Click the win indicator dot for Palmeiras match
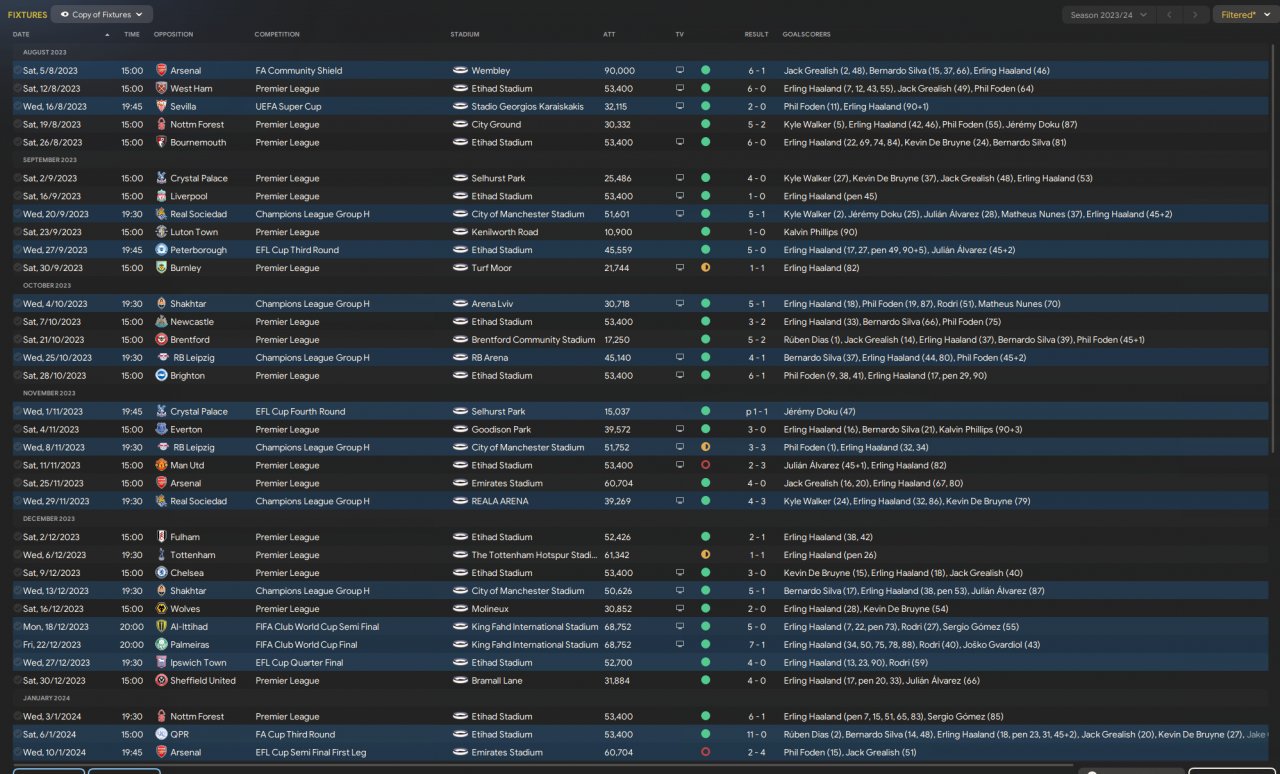1280x774 pixels. pos(705,645)
